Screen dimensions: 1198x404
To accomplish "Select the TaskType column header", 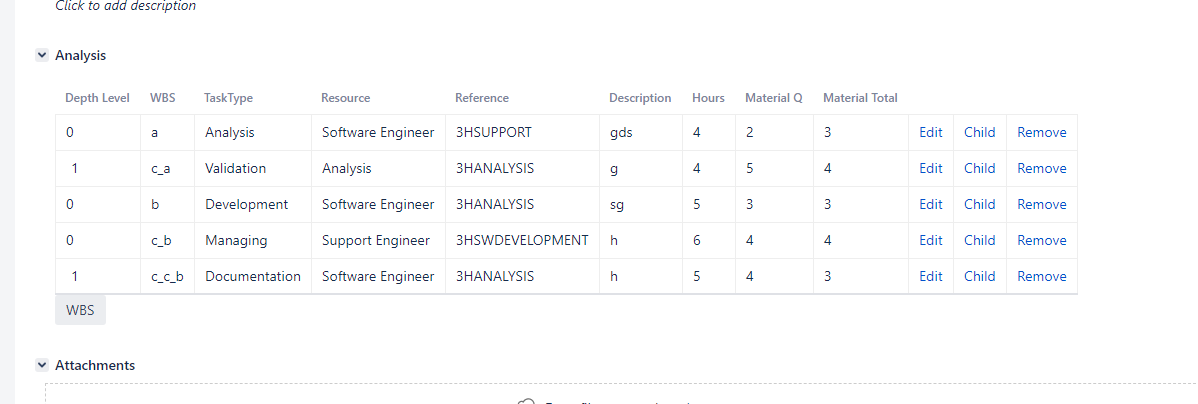I will (x=228, y=98).
